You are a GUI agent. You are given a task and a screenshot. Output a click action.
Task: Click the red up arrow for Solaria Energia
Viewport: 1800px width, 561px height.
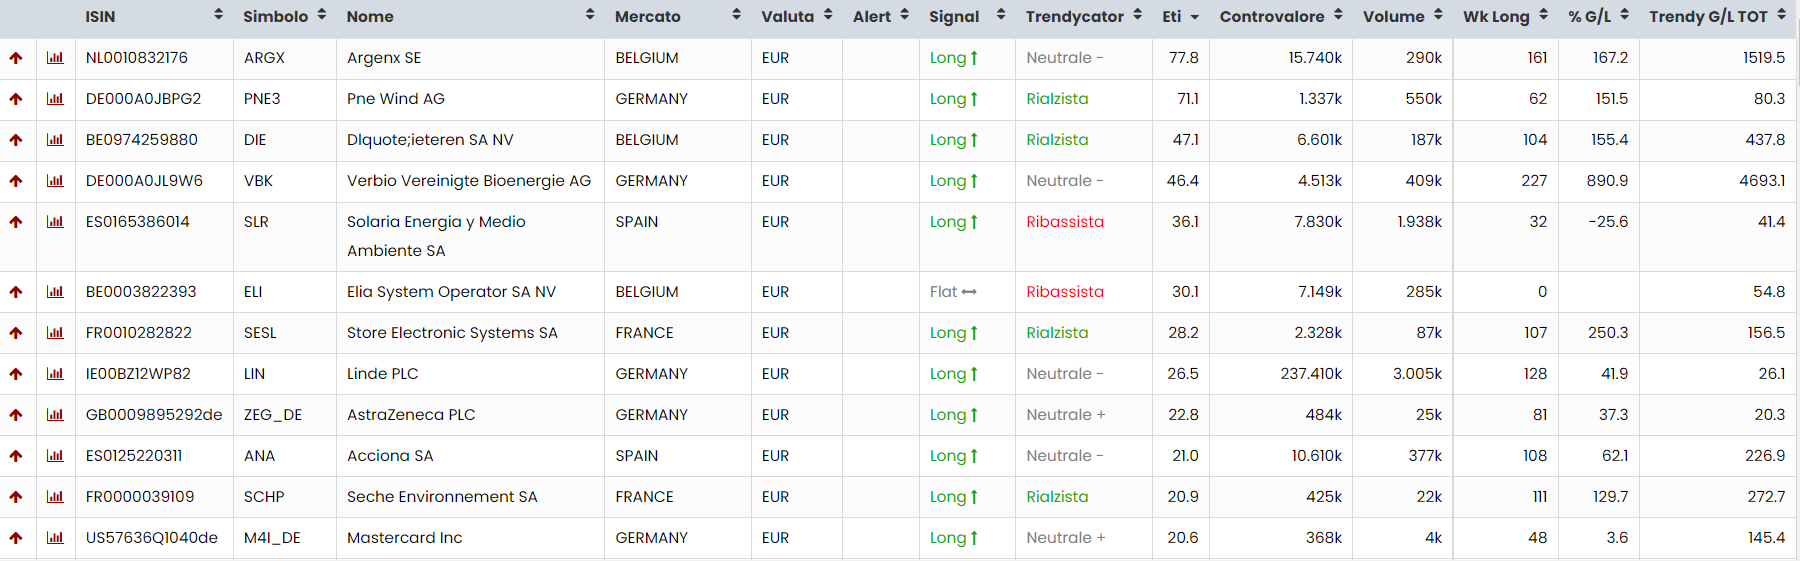pos(16,222)
